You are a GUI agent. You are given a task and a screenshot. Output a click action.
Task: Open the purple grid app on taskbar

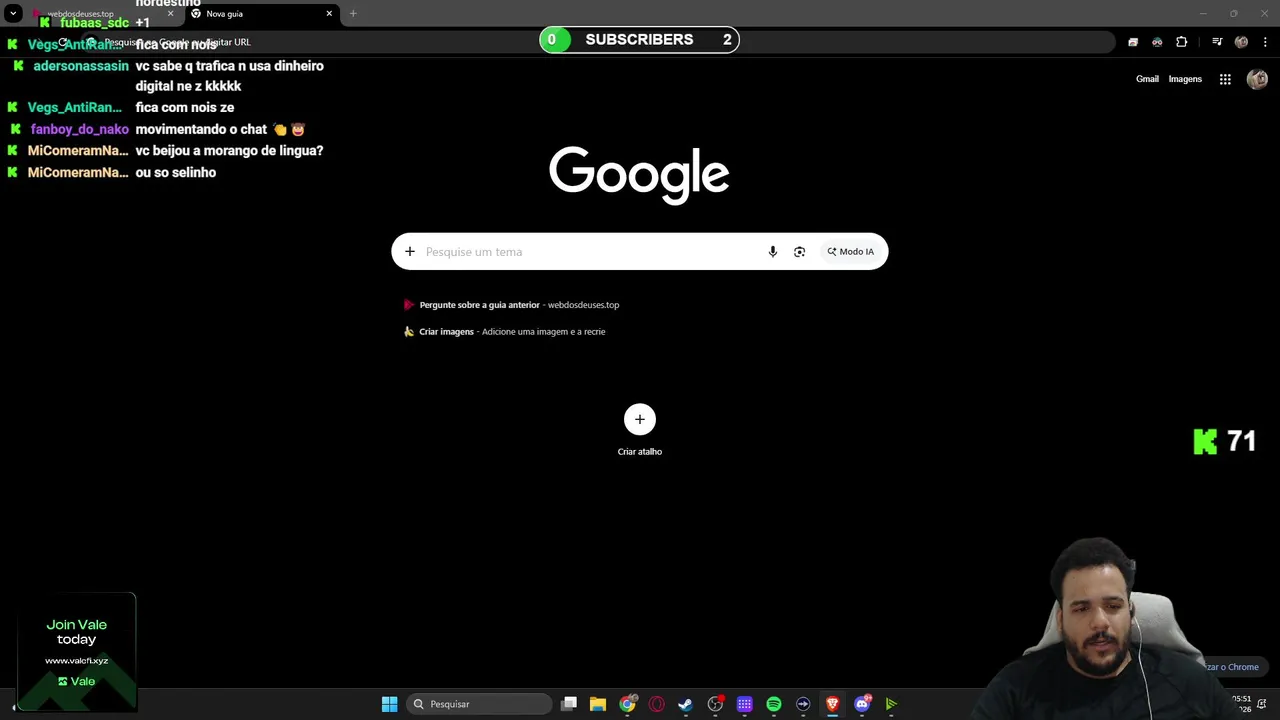click(x=744, y=704)
